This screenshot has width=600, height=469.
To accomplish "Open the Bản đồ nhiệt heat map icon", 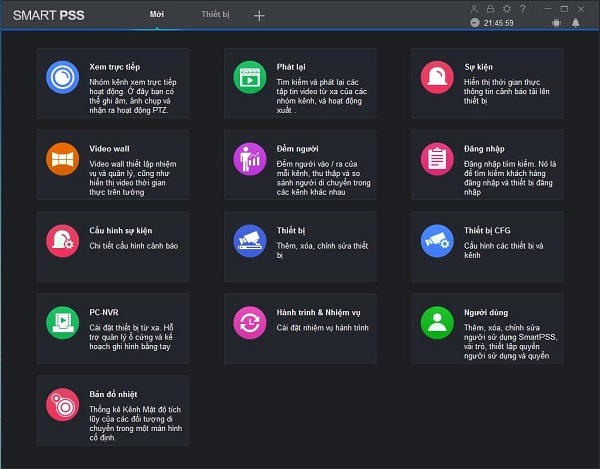I will (x=62, y=404).
